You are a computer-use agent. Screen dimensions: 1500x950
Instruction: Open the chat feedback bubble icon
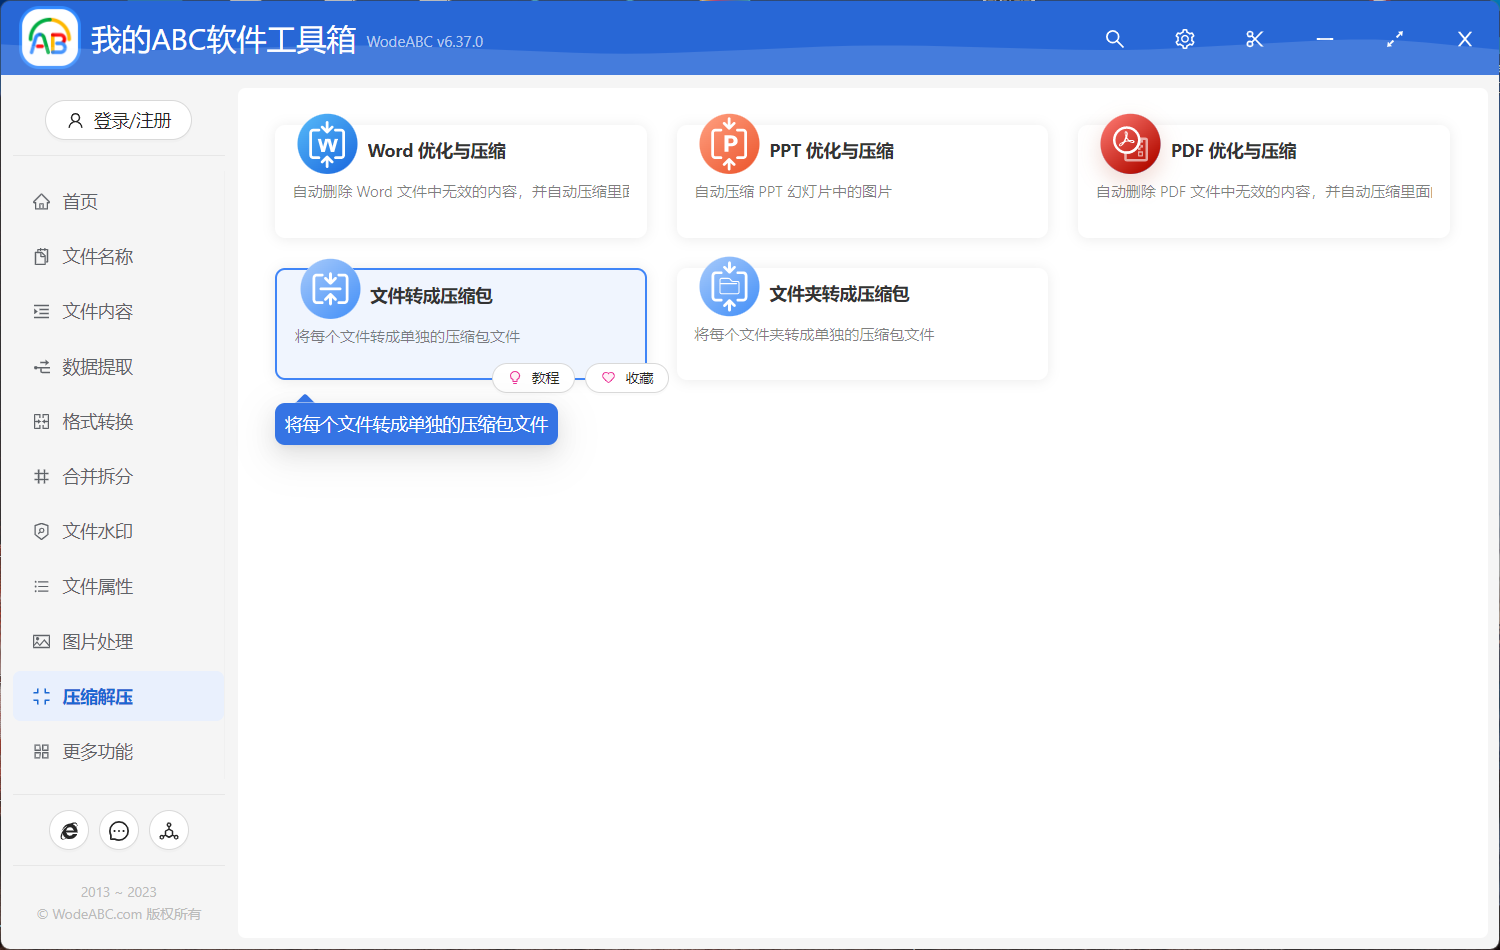point(119,830)
